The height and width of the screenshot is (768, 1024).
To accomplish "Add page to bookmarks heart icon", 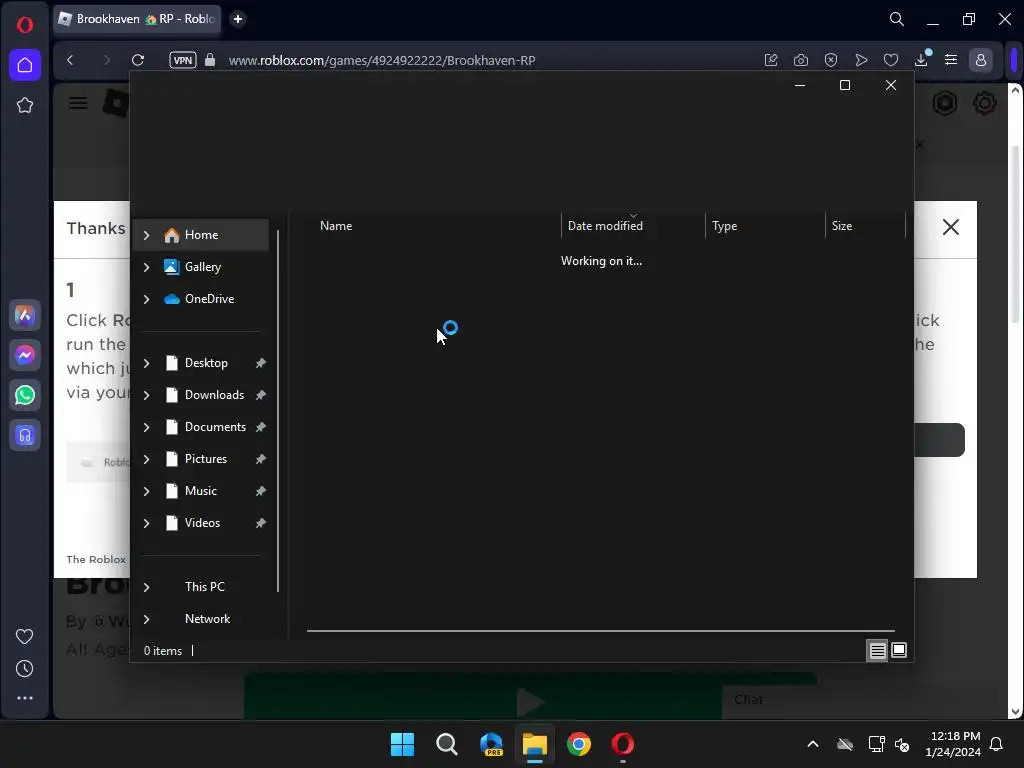I will point(891,60).
